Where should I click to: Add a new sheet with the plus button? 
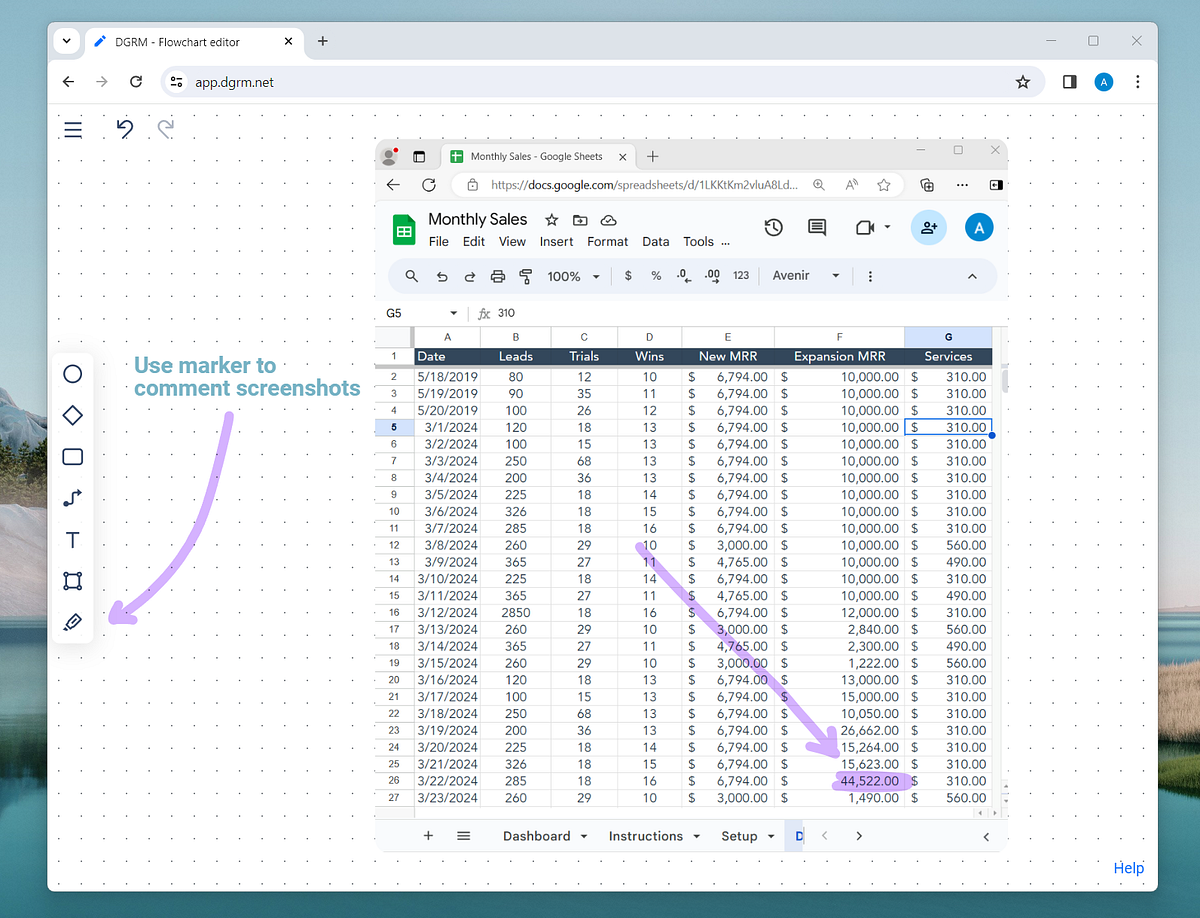[427, 836]
